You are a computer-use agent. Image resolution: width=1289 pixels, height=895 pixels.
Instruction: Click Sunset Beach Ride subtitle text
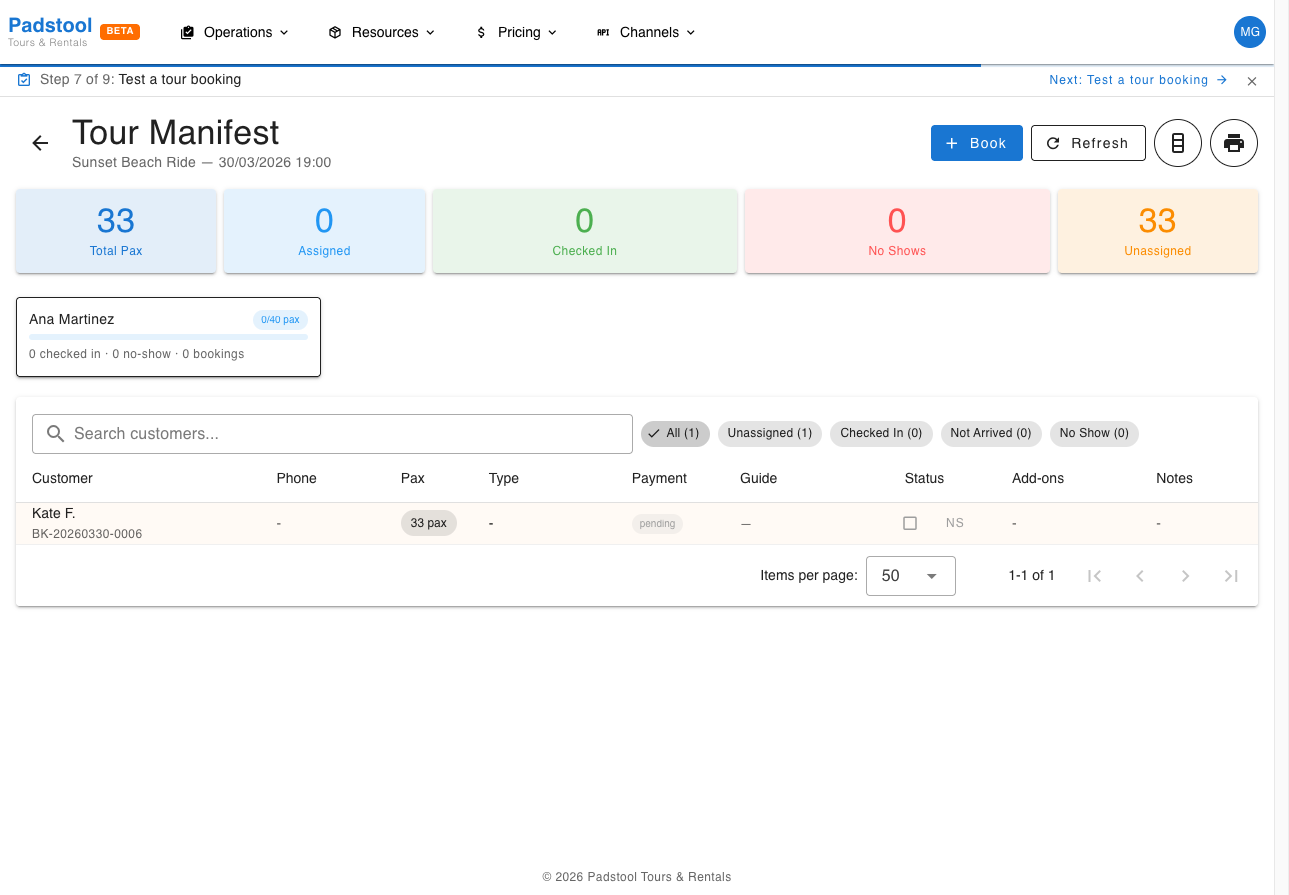pyautogui.click(x=201, y=162)
